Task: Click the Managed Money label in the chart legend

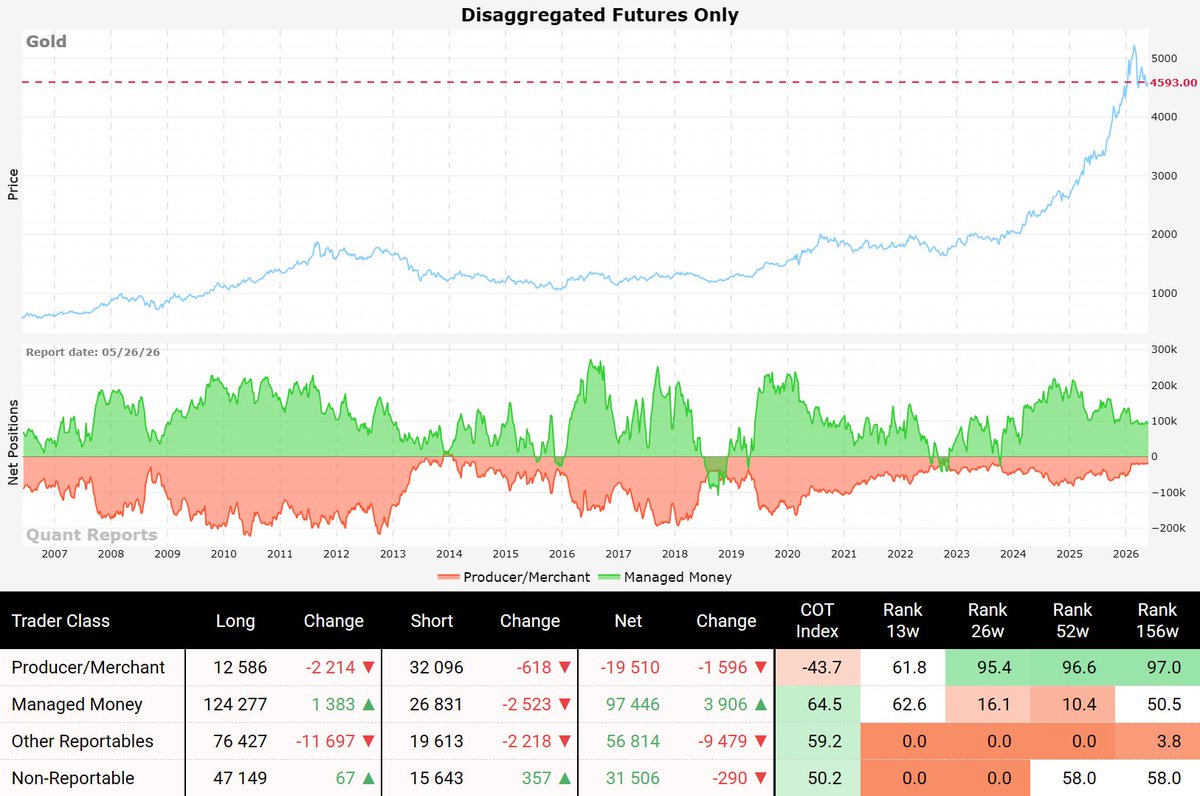Action: [x=678, y=577]
